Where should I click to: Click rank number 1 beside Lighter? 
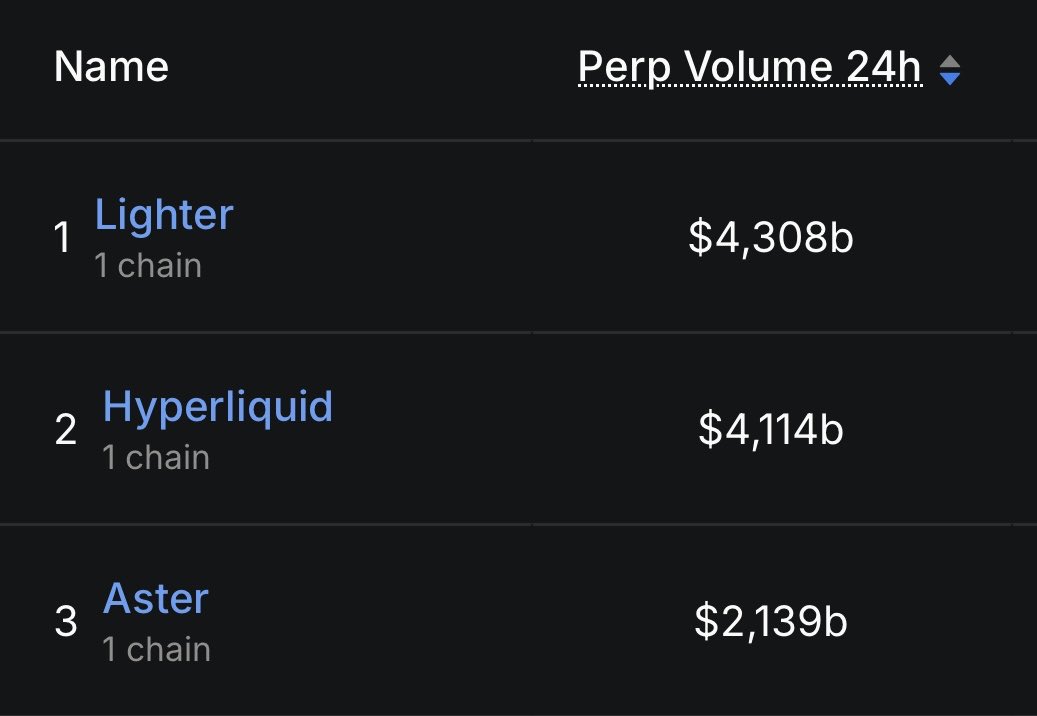click(62, 239)
